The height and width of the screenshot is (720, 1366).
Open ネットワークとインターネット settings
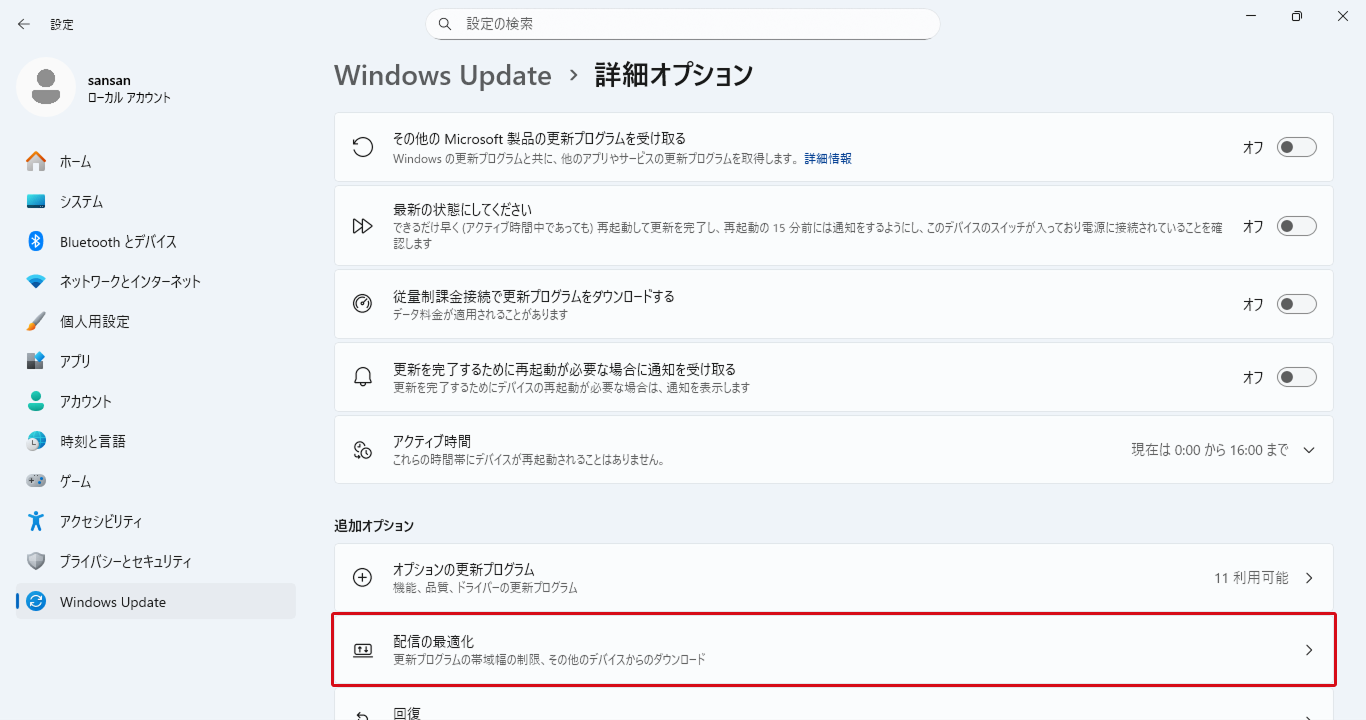click(156, 281)
